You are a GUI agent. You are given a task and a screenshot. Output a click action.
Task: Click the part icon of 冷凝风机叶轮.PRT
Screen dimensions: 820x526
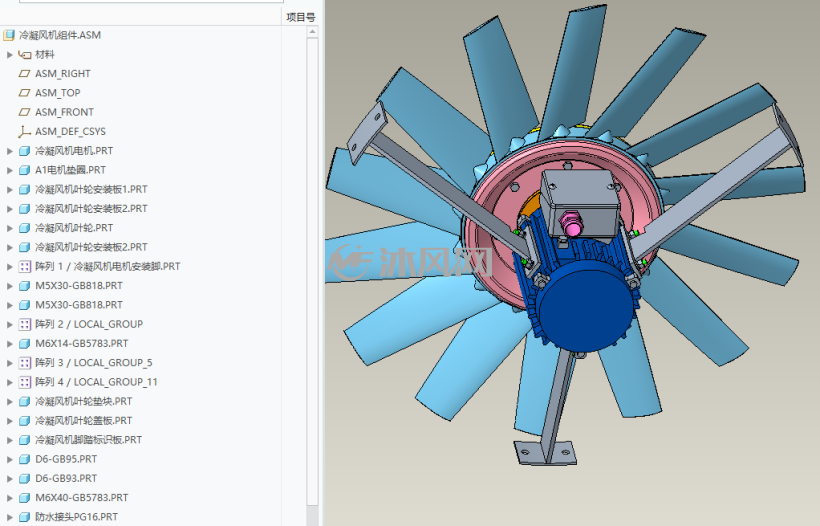tap(25, 228)
